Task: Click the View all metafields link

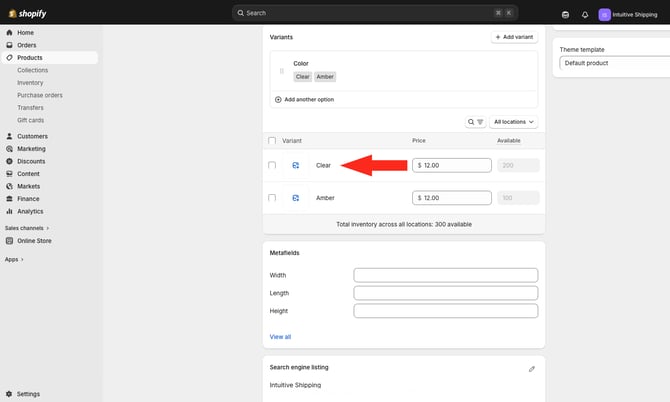Action: coord(280,337)
